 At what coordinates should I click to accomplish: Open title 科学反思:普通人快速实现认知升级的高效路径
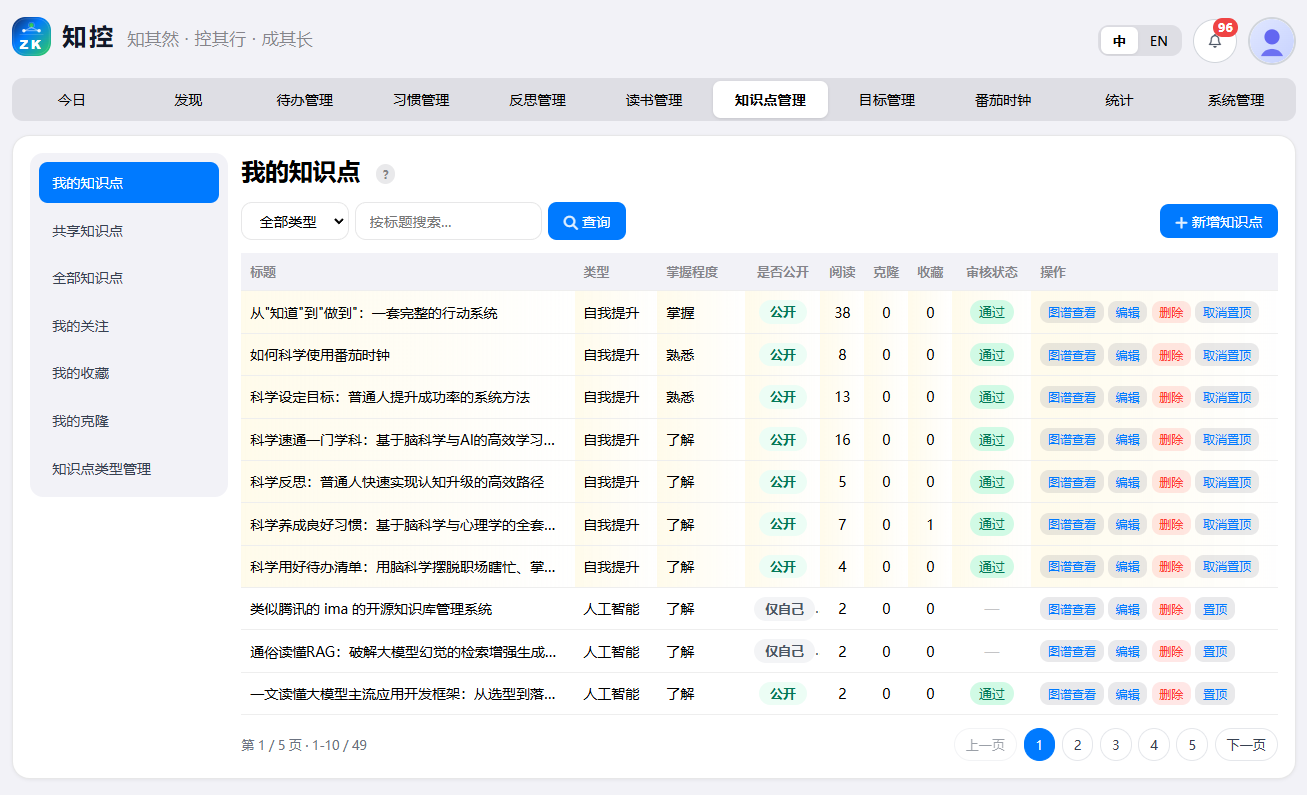pos(397,482)
